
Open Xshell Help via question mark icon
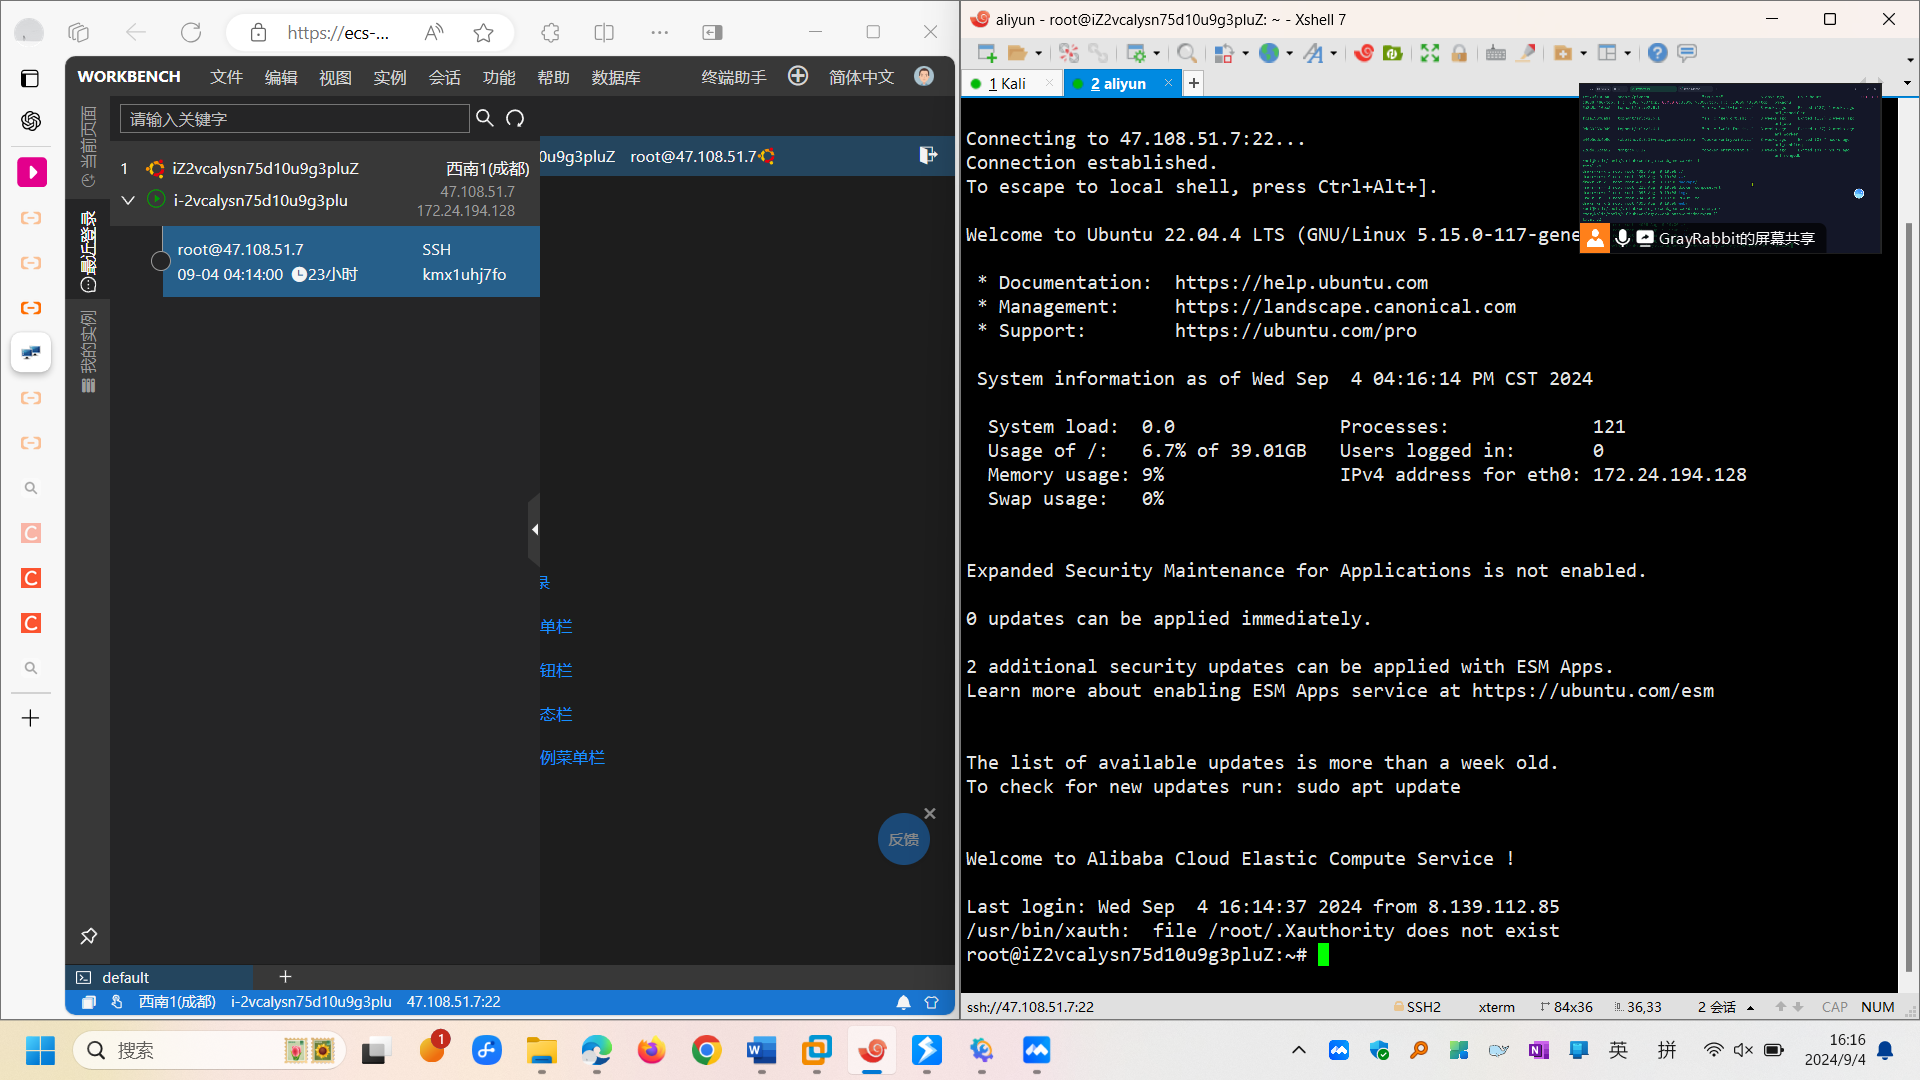pos(1657,53)
